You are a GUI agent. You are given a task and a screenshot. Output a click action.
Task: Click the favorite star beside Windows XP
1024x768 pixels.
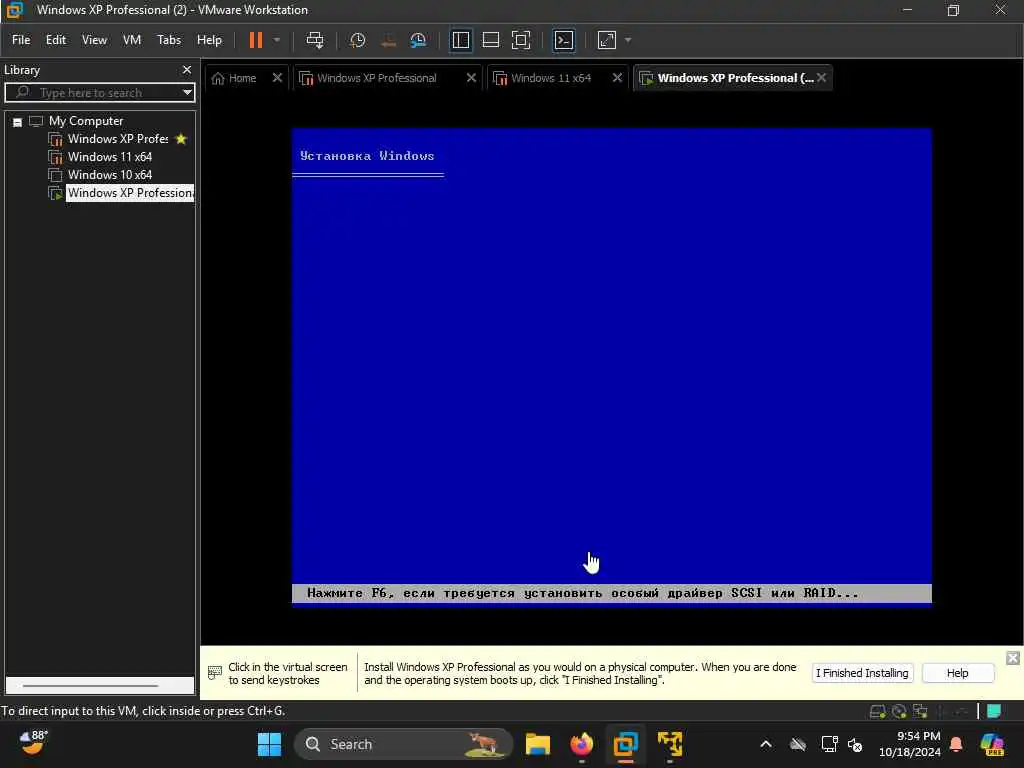coord(181,139)
